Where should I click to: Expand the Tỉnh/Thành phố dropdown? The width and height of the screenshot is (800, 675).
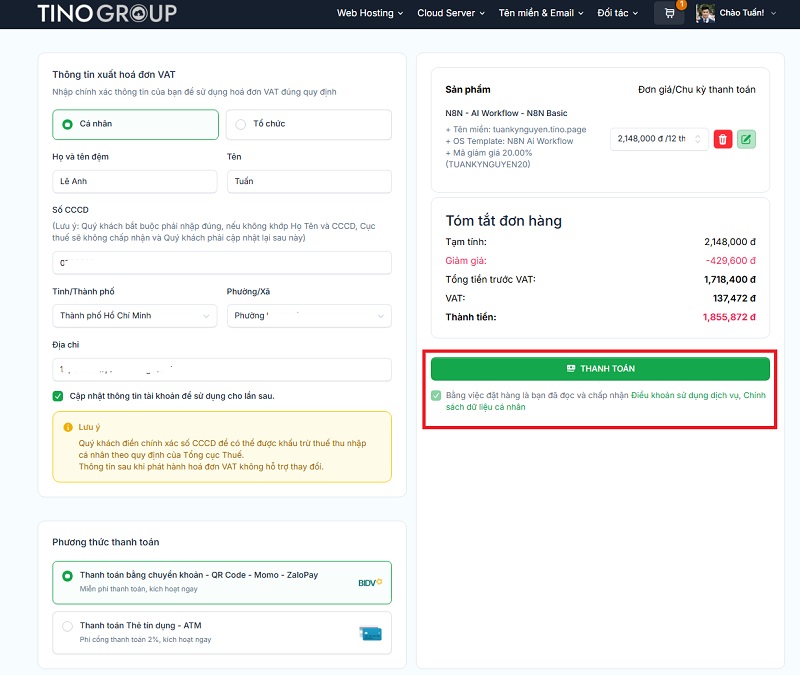point(135,316)
